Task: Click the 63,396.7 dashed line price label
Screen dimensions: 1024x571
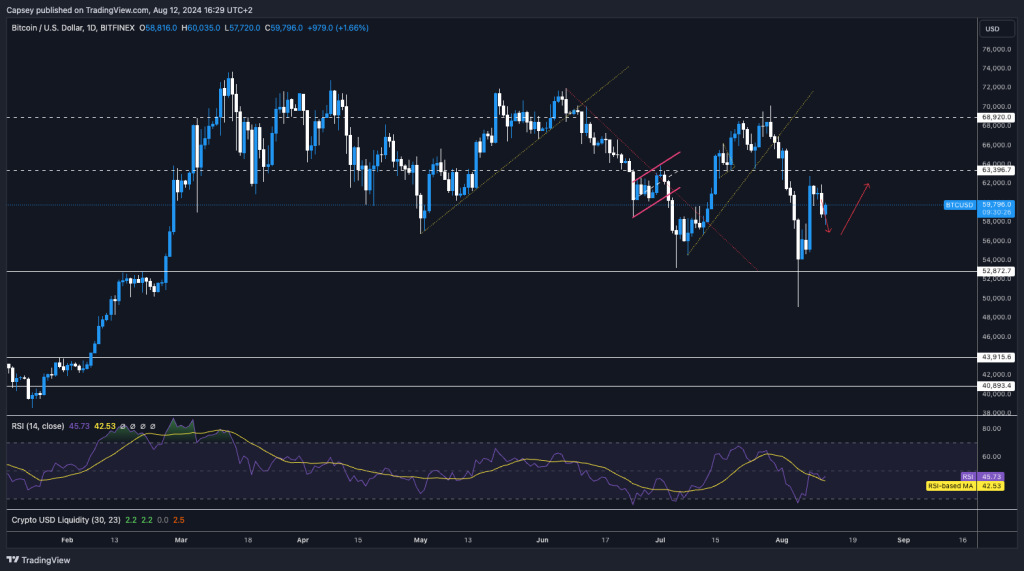Action: (x=998, y=170)
